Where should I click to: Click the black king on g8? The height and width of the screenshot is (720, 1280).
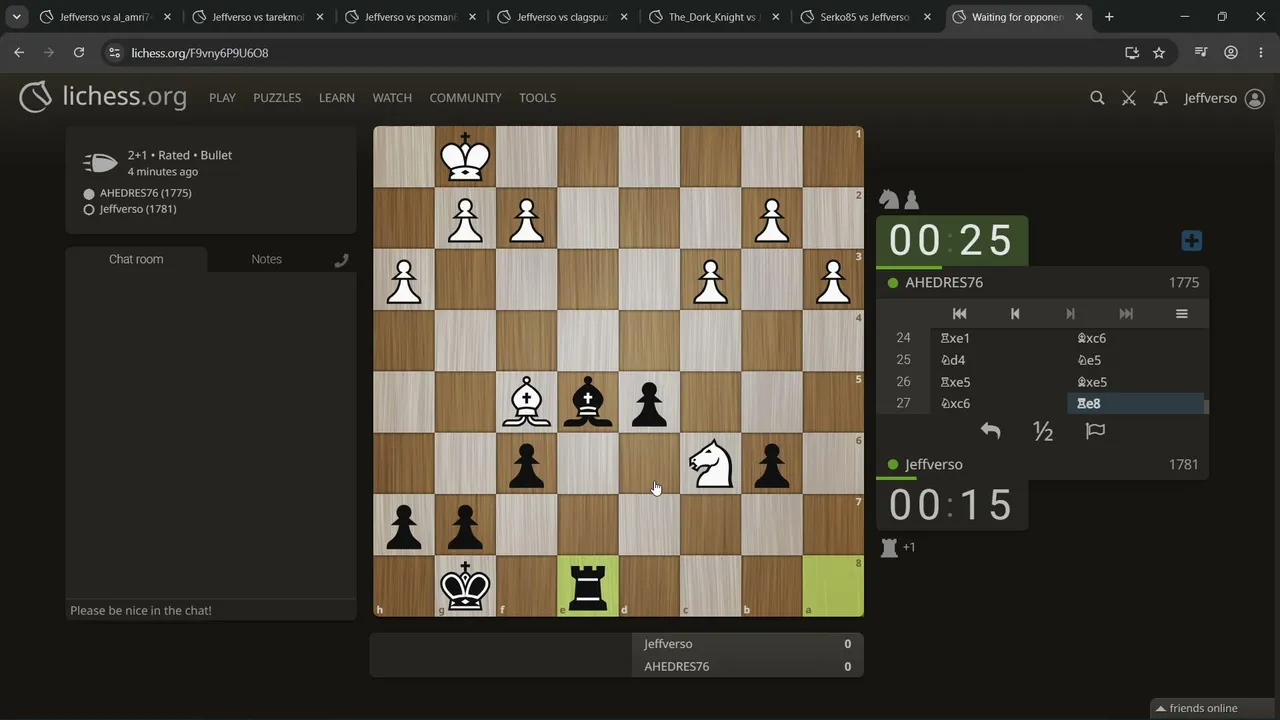pos(465,586)
